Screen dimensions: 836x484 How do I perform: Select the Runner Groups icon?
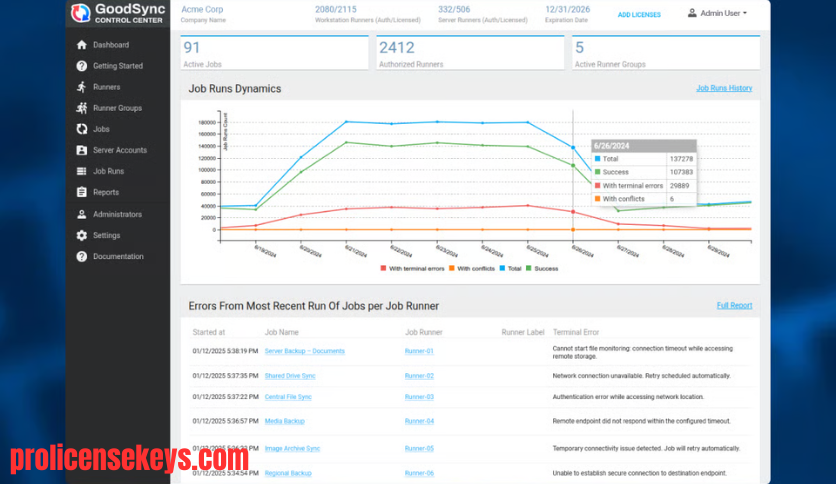point(82,108)
